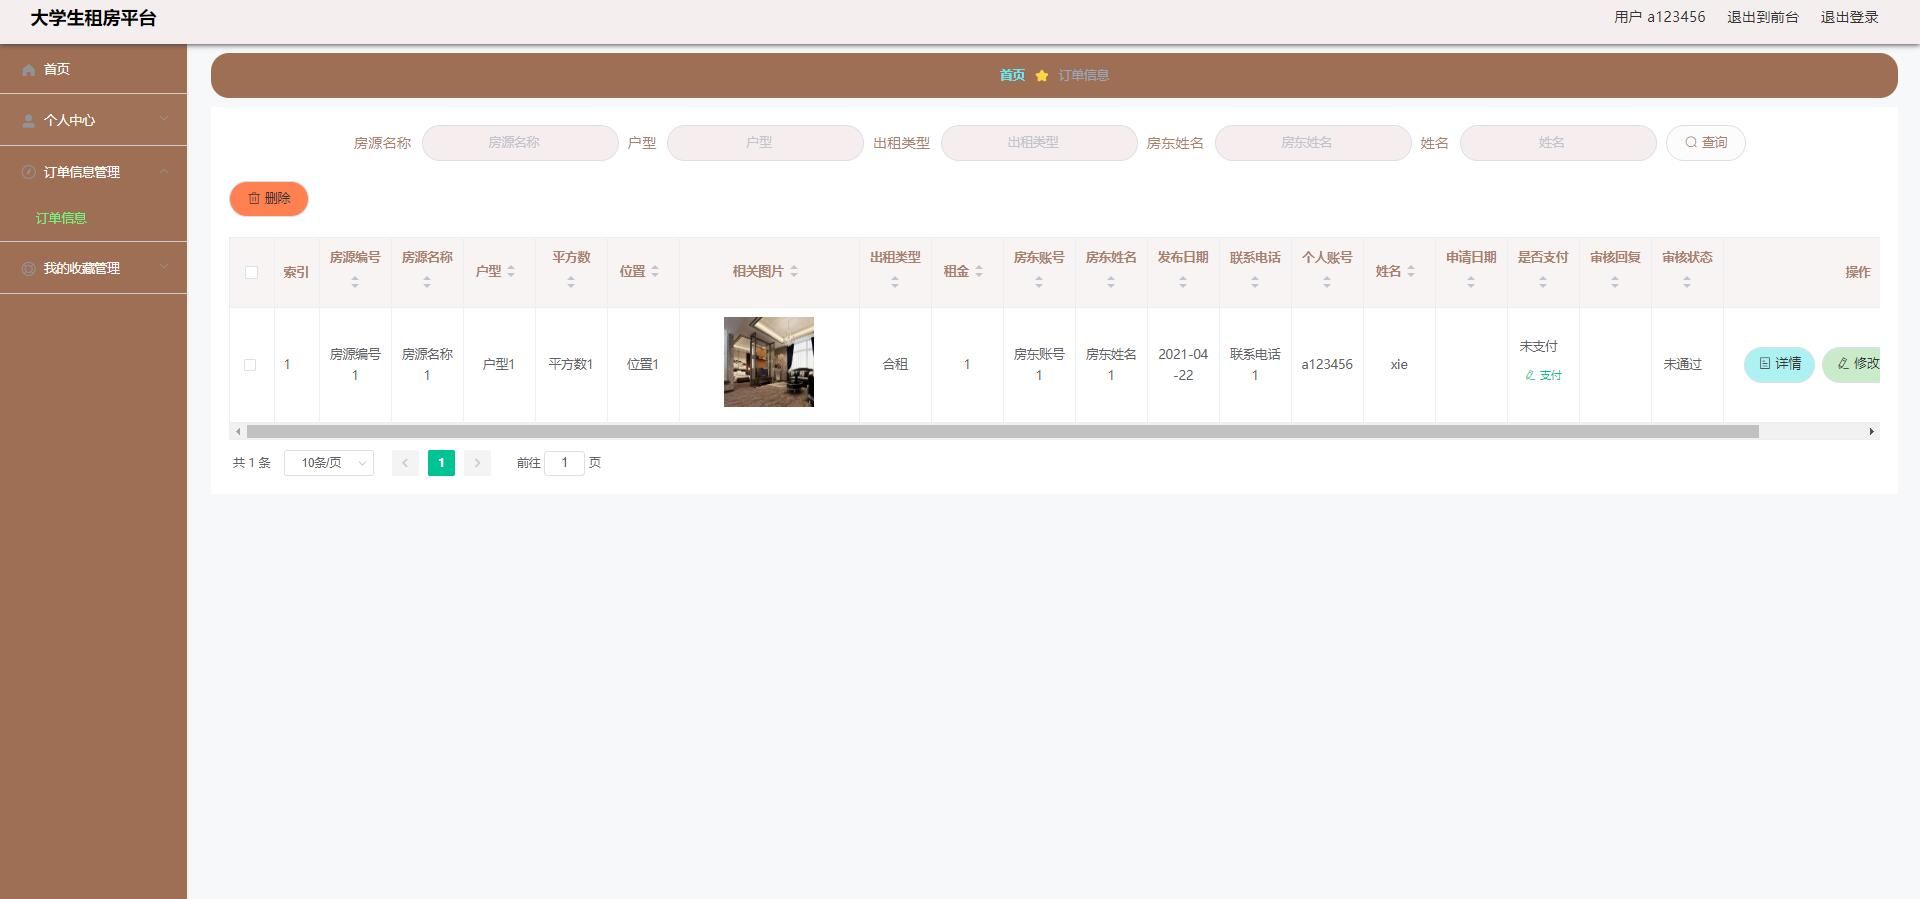
Task: Click the home icon in the sidebar
Action: point(28,70)
